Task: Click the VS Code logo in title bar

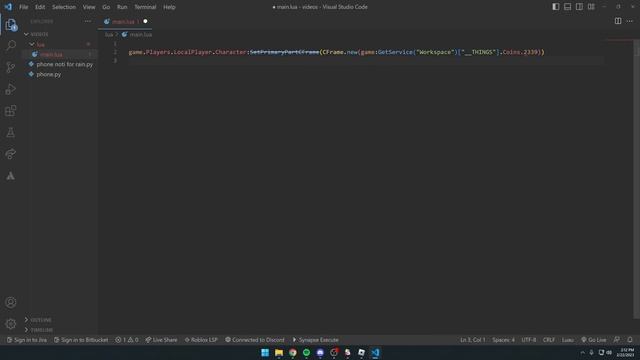Action: click(8, 7)
